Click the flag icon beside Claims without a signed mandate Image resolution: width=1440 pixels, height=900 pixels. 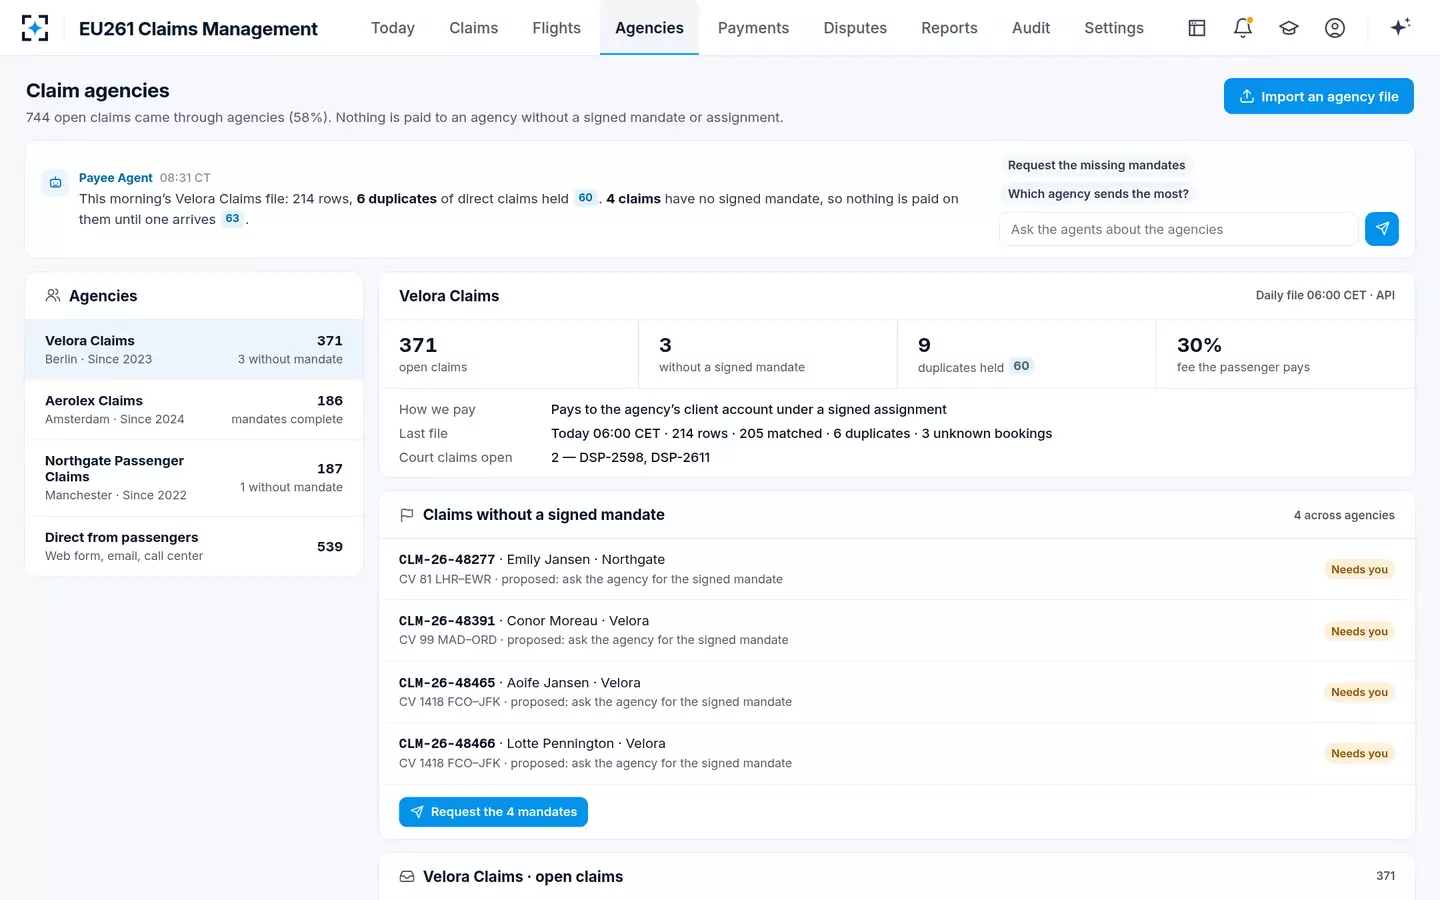tap(407, 515)
